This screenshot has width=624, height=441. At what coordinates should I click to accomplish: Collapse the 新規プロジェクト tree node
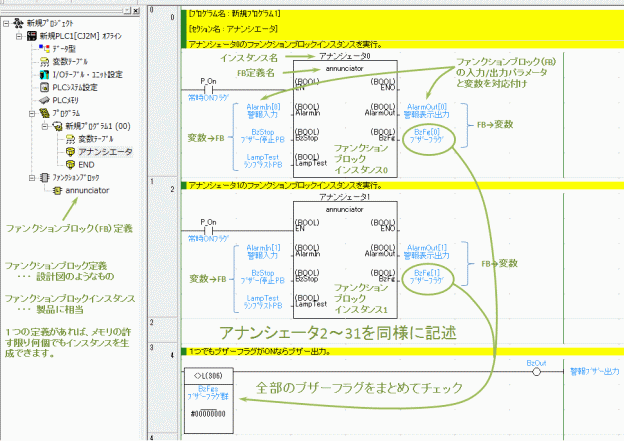tap(6, 23)
